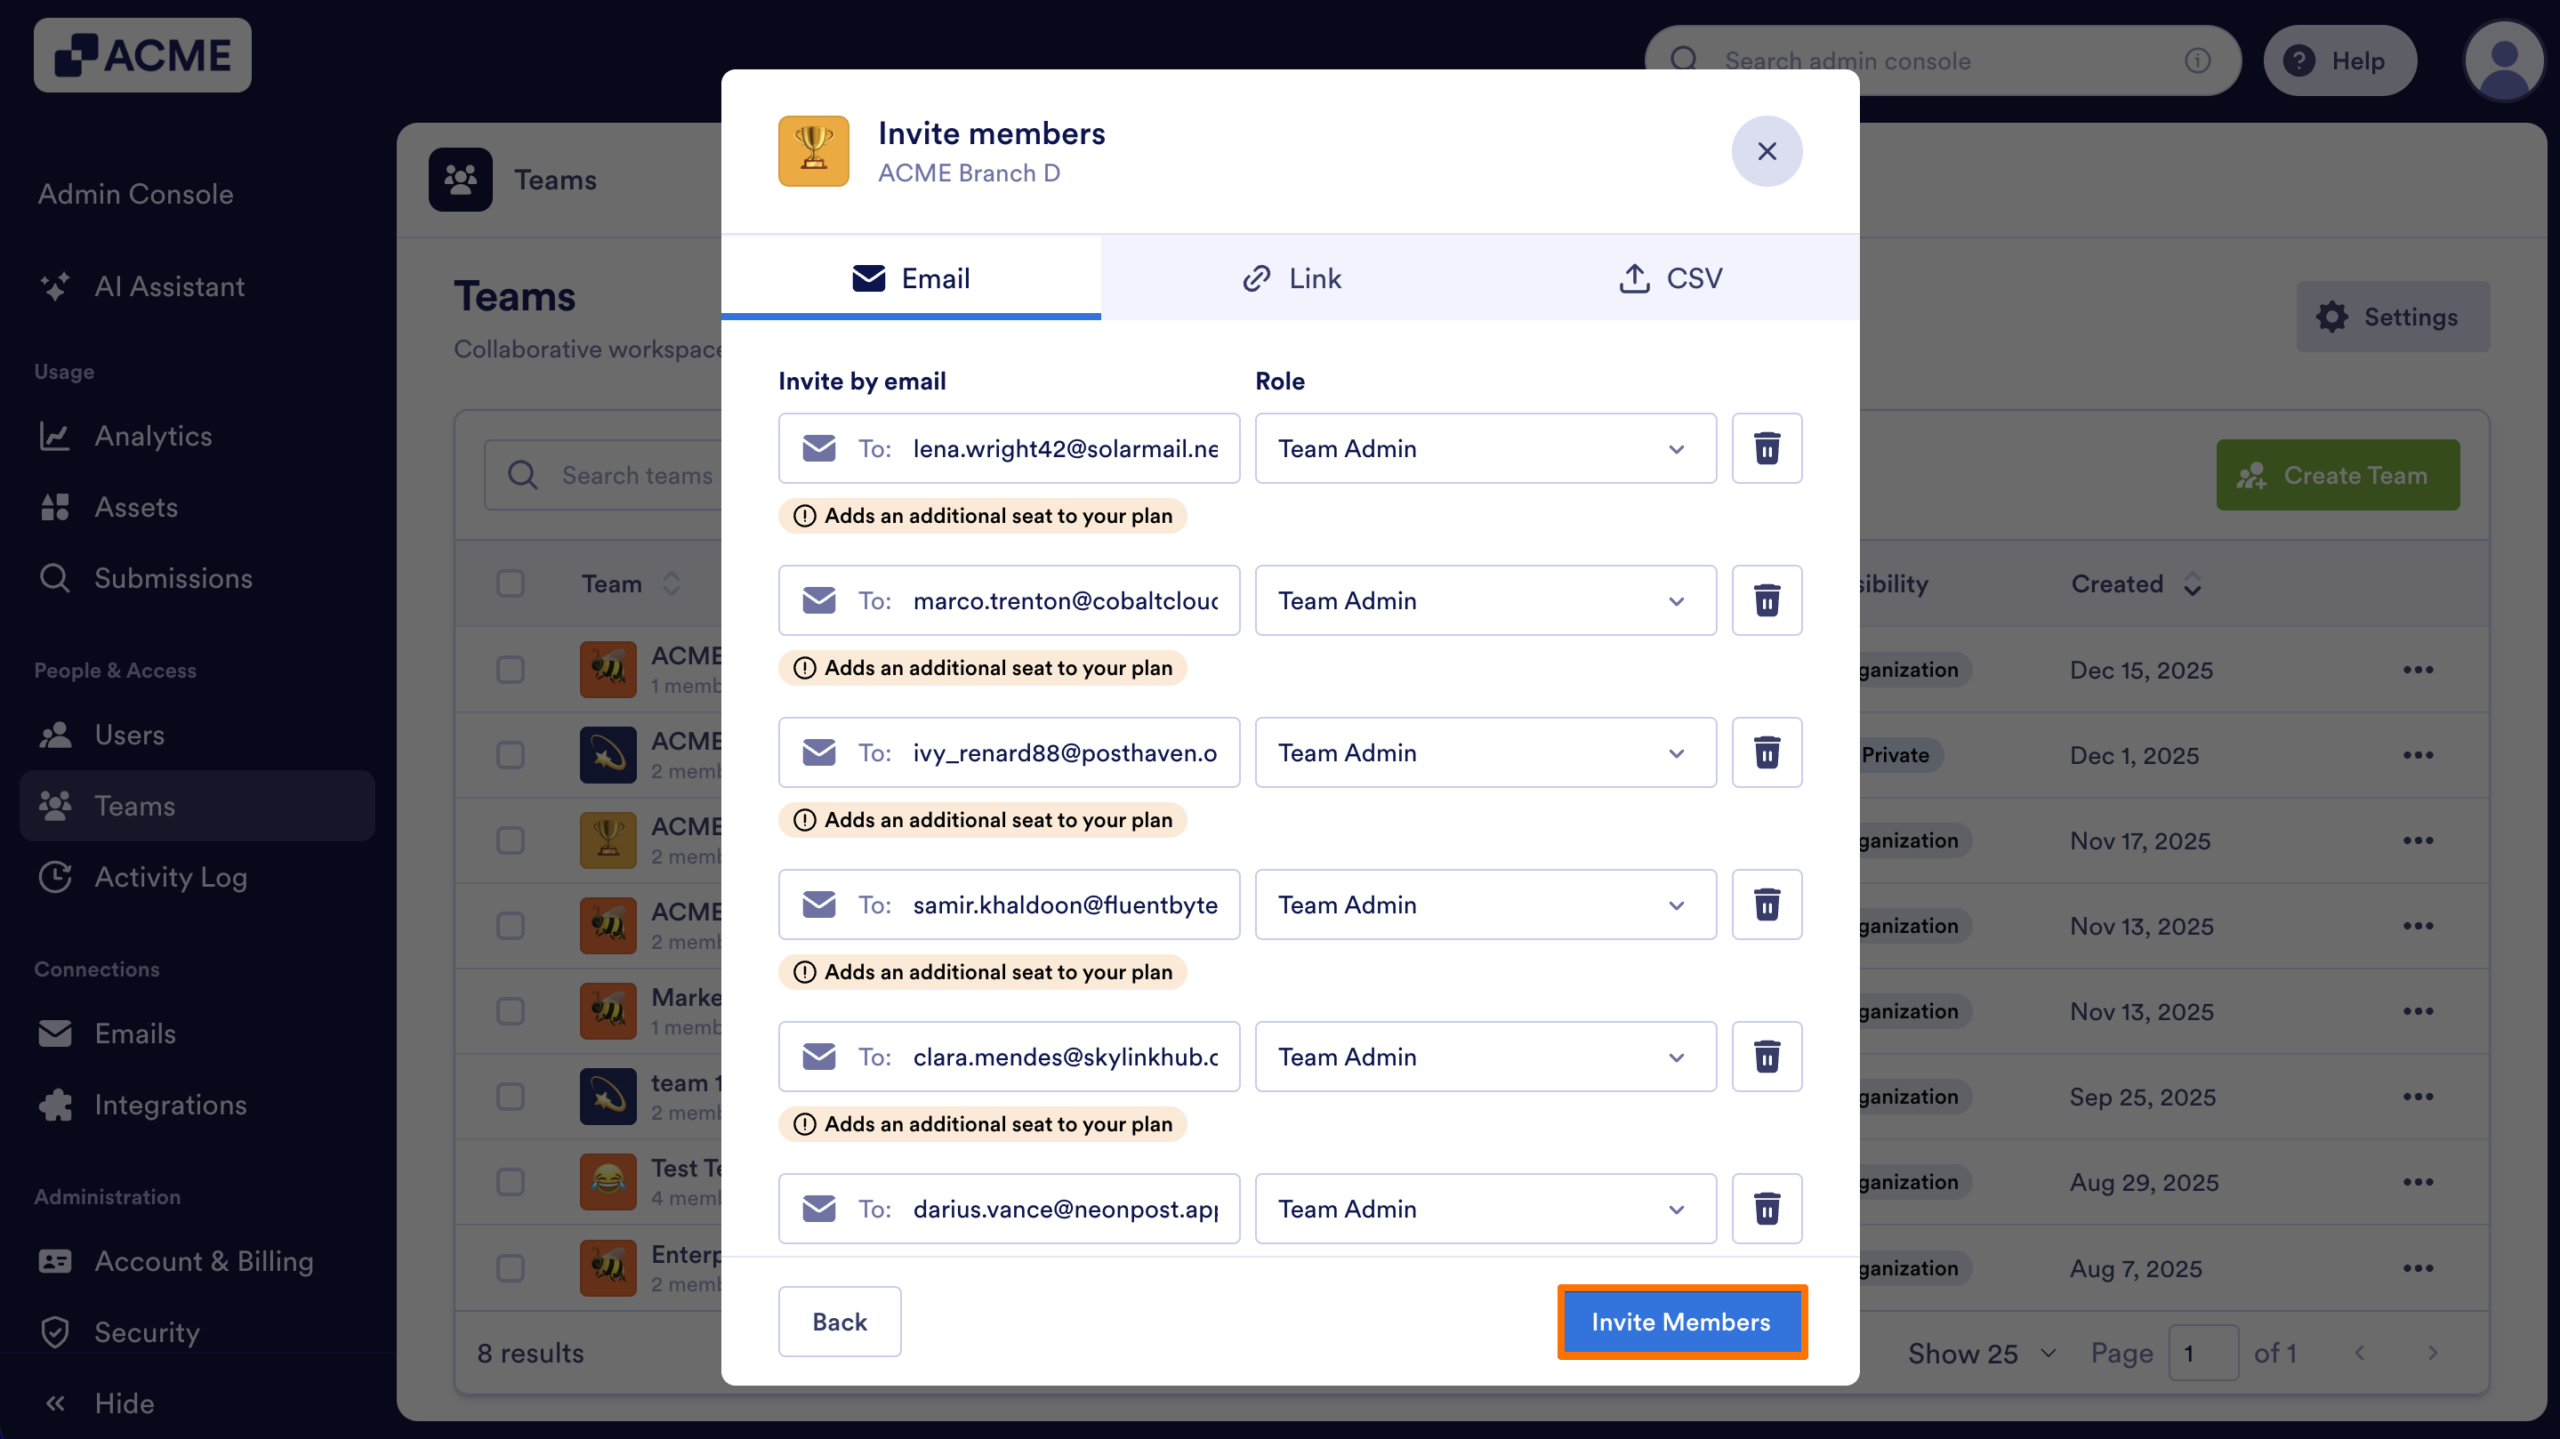Delete the lena.wright42 email invite row
The height and width of the screenshot is (1439, 2560).
pyautogui.click(x=1766, y=448)
